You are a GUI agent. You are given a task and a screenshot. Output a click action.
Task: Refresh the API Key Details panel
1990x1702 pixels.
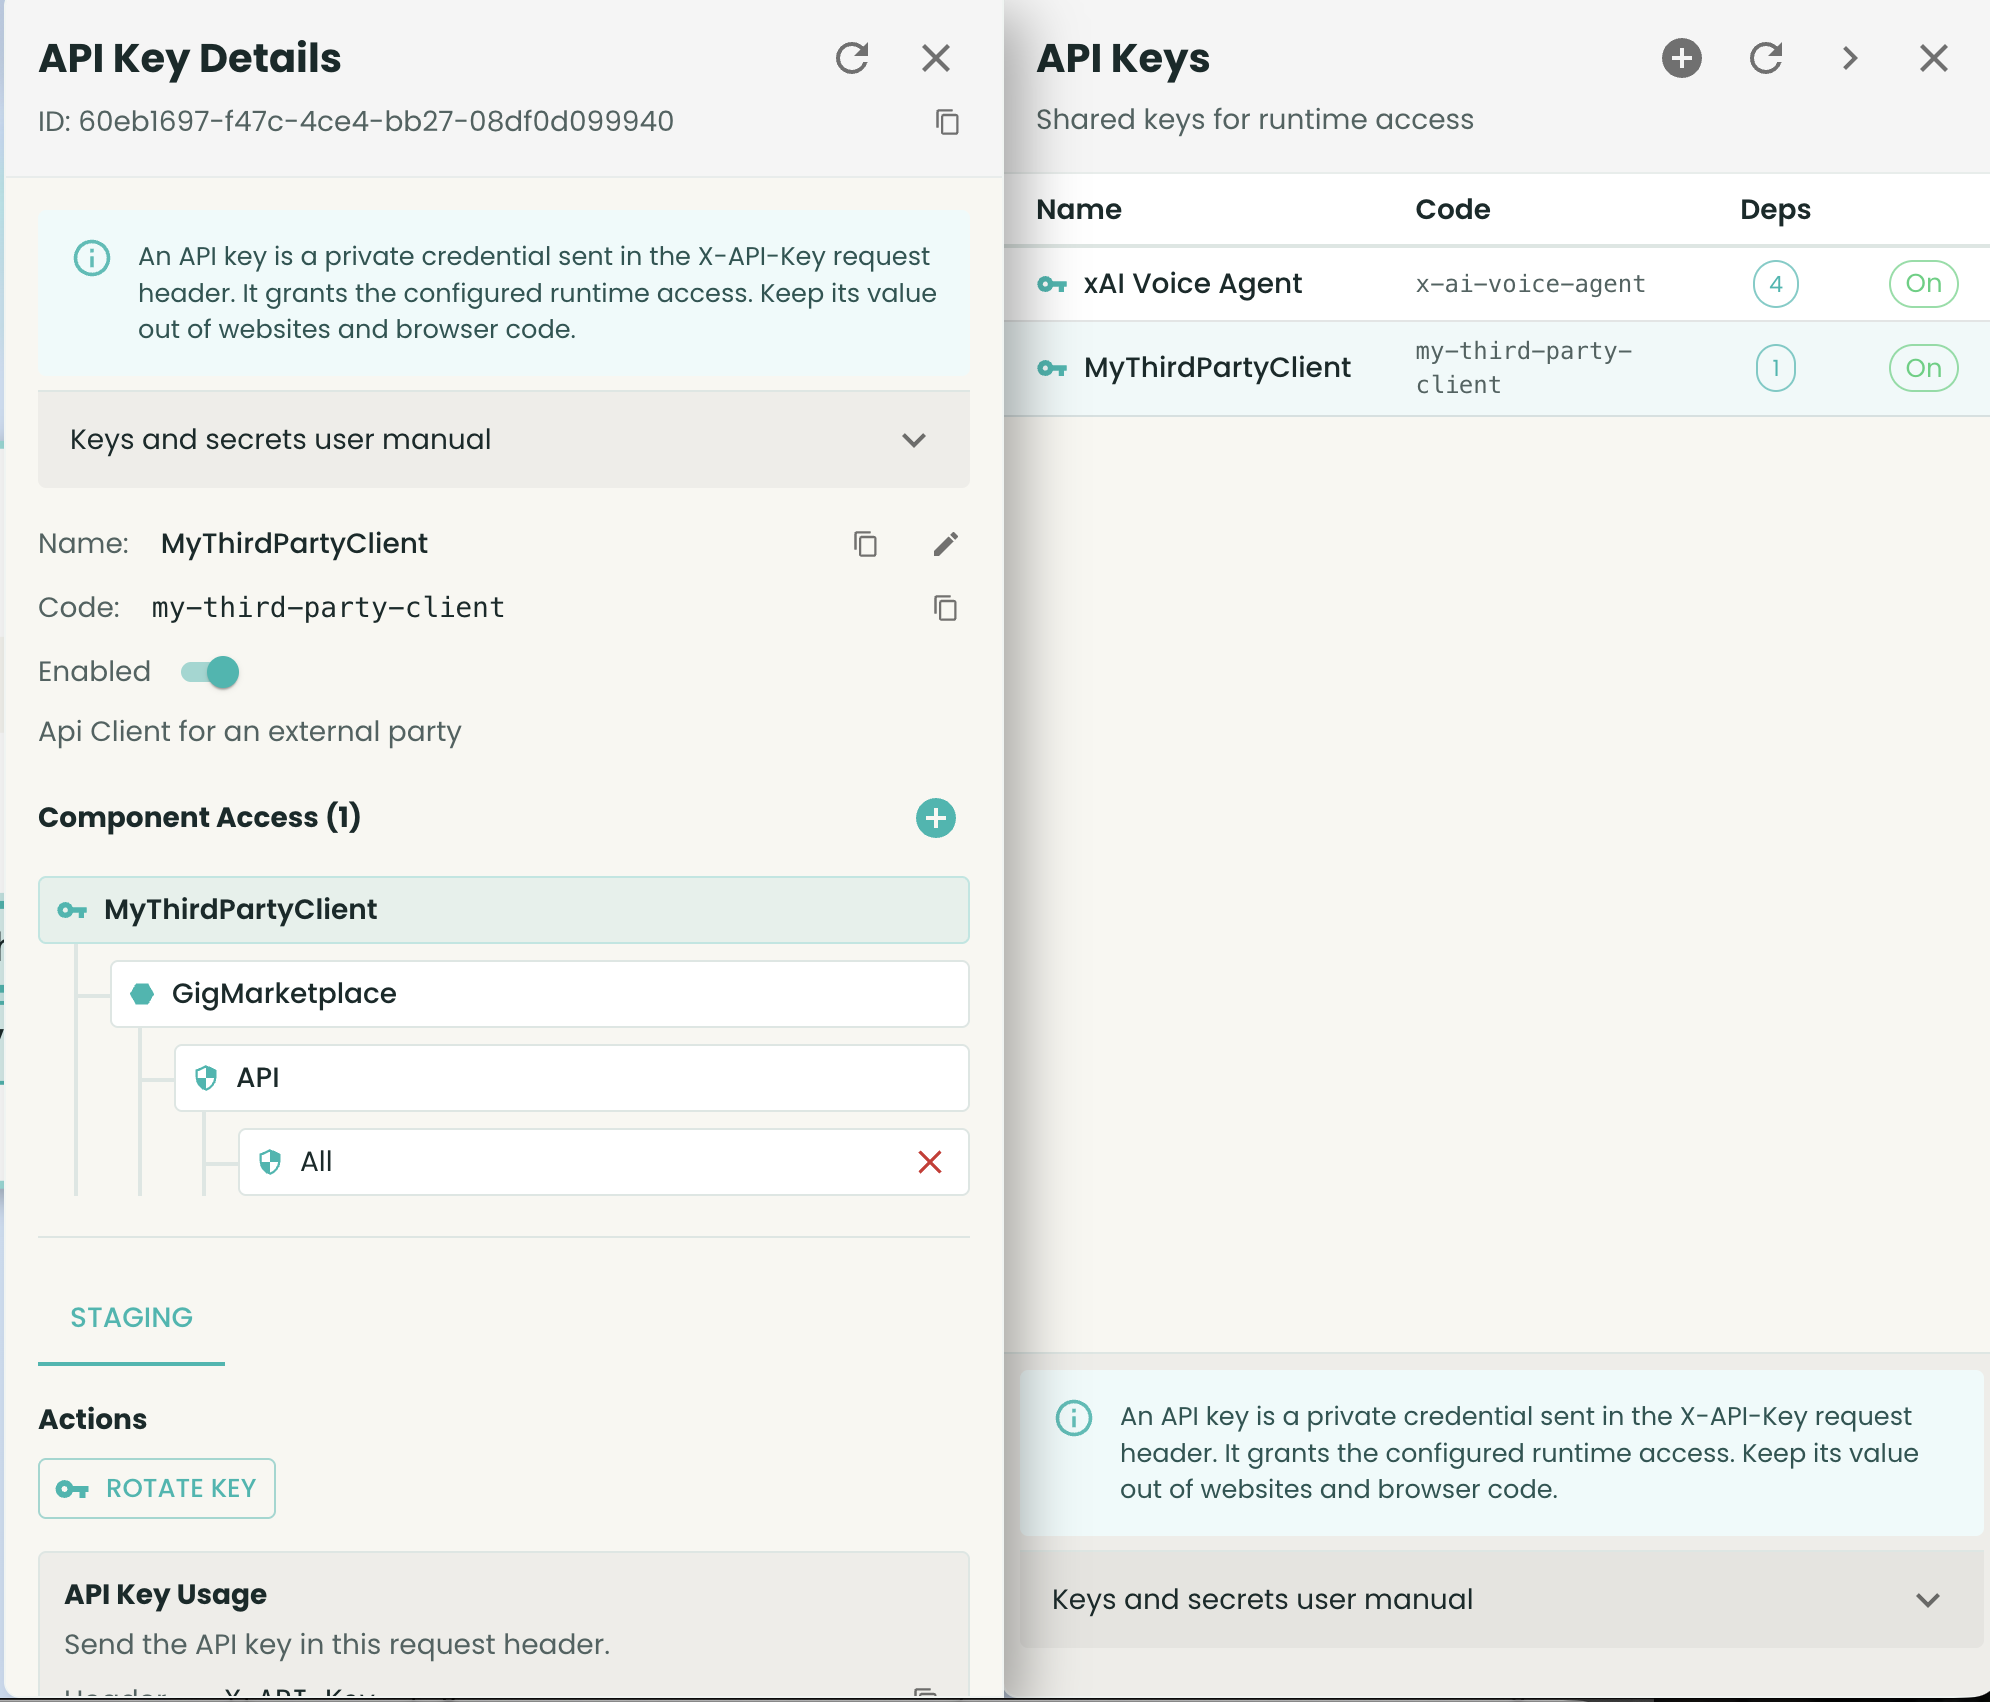tap(852, 58)
